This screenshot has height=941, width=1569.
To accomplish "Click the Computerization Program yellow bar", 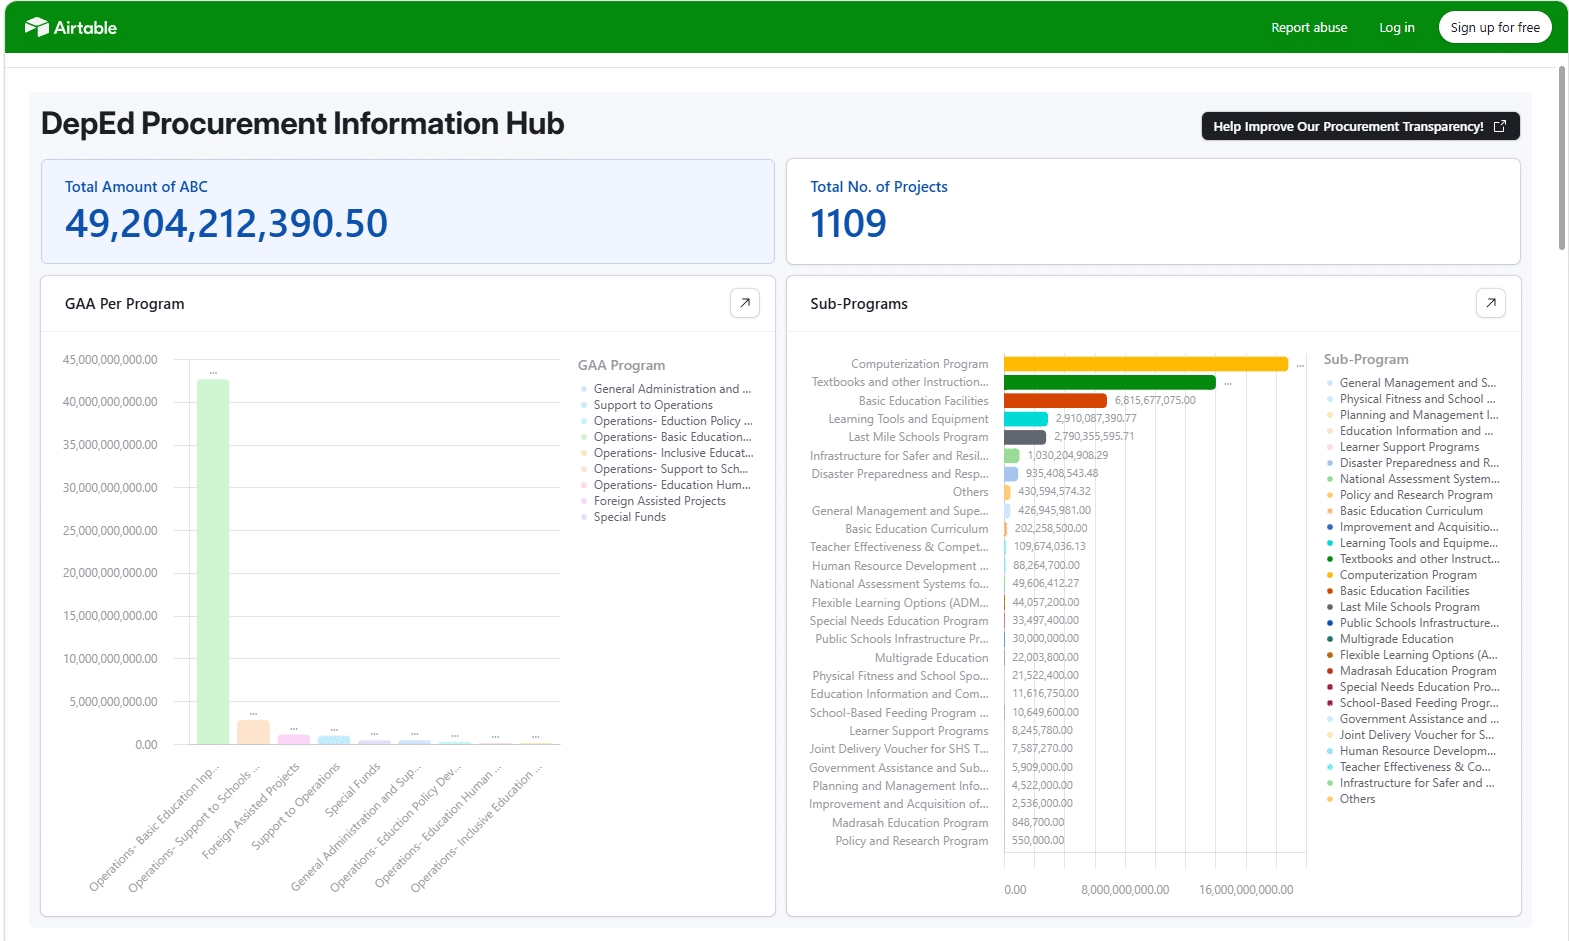I will coord(1146,364).
